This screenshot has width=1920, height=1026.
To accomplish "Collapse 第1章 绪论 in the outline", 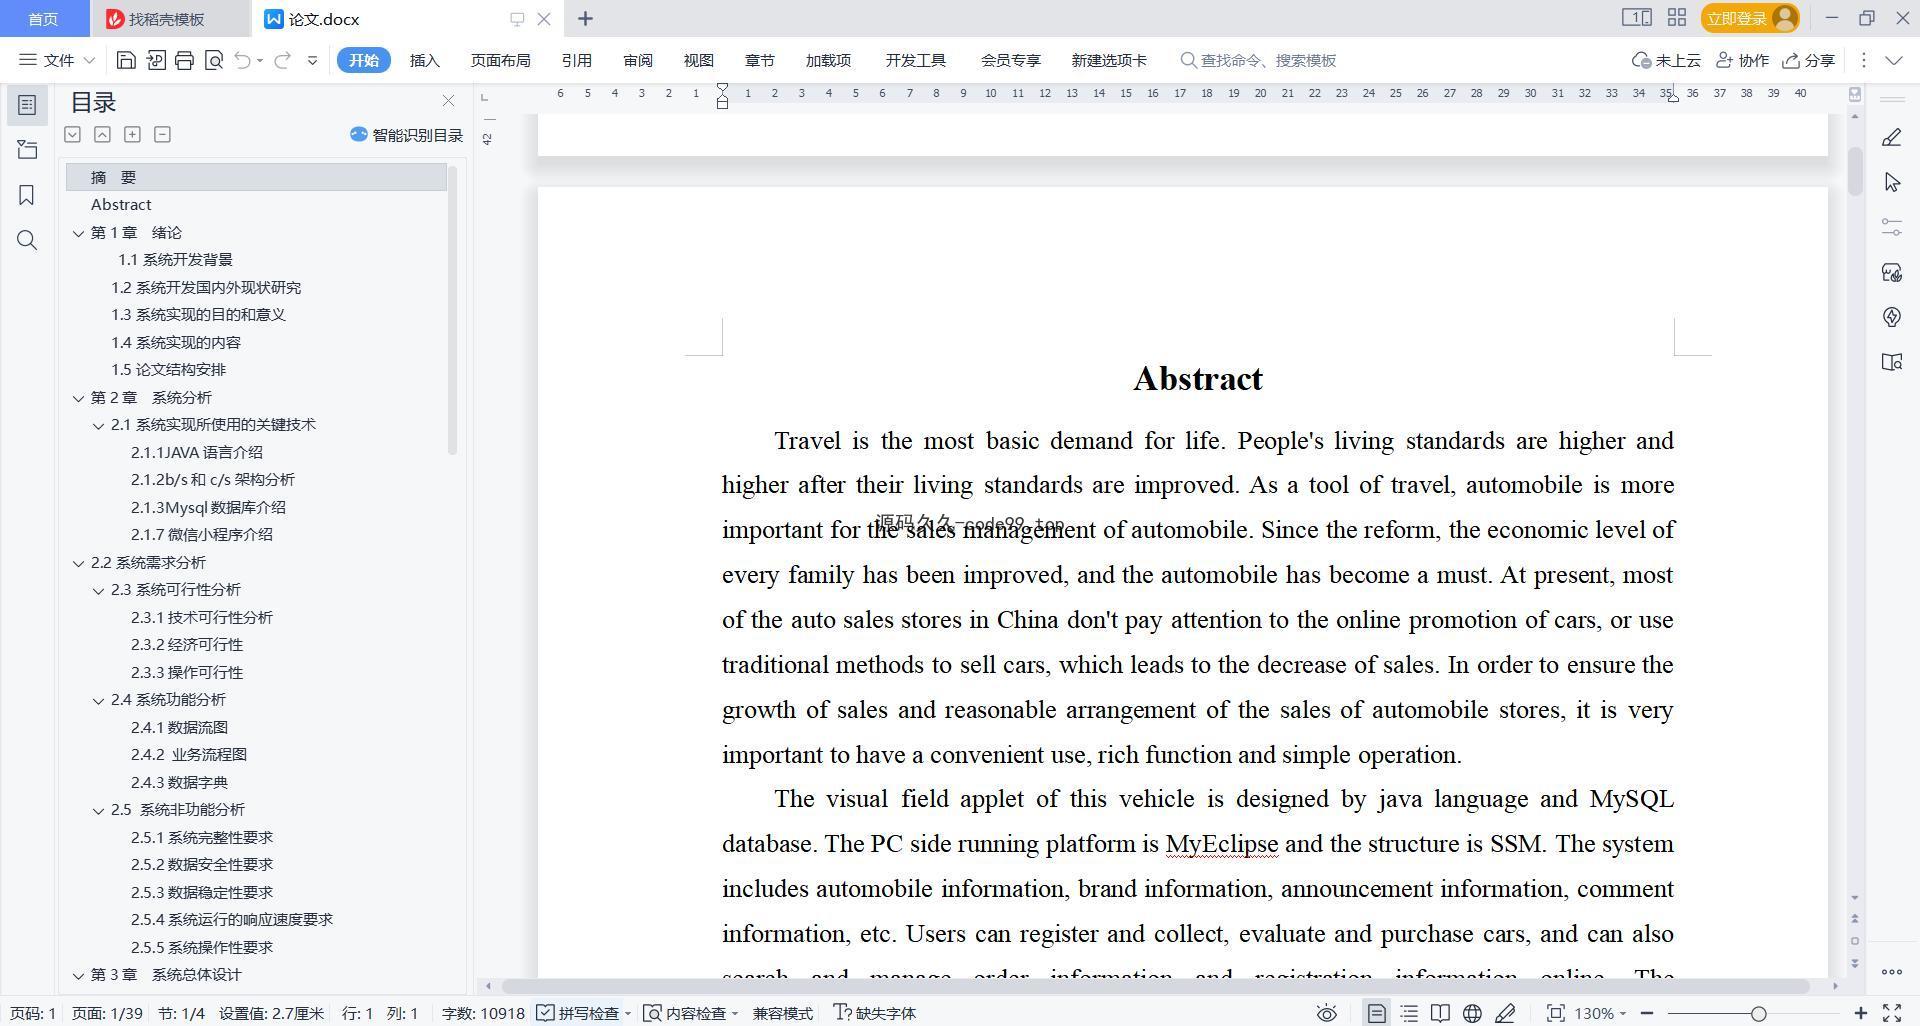I will [78, 233].
